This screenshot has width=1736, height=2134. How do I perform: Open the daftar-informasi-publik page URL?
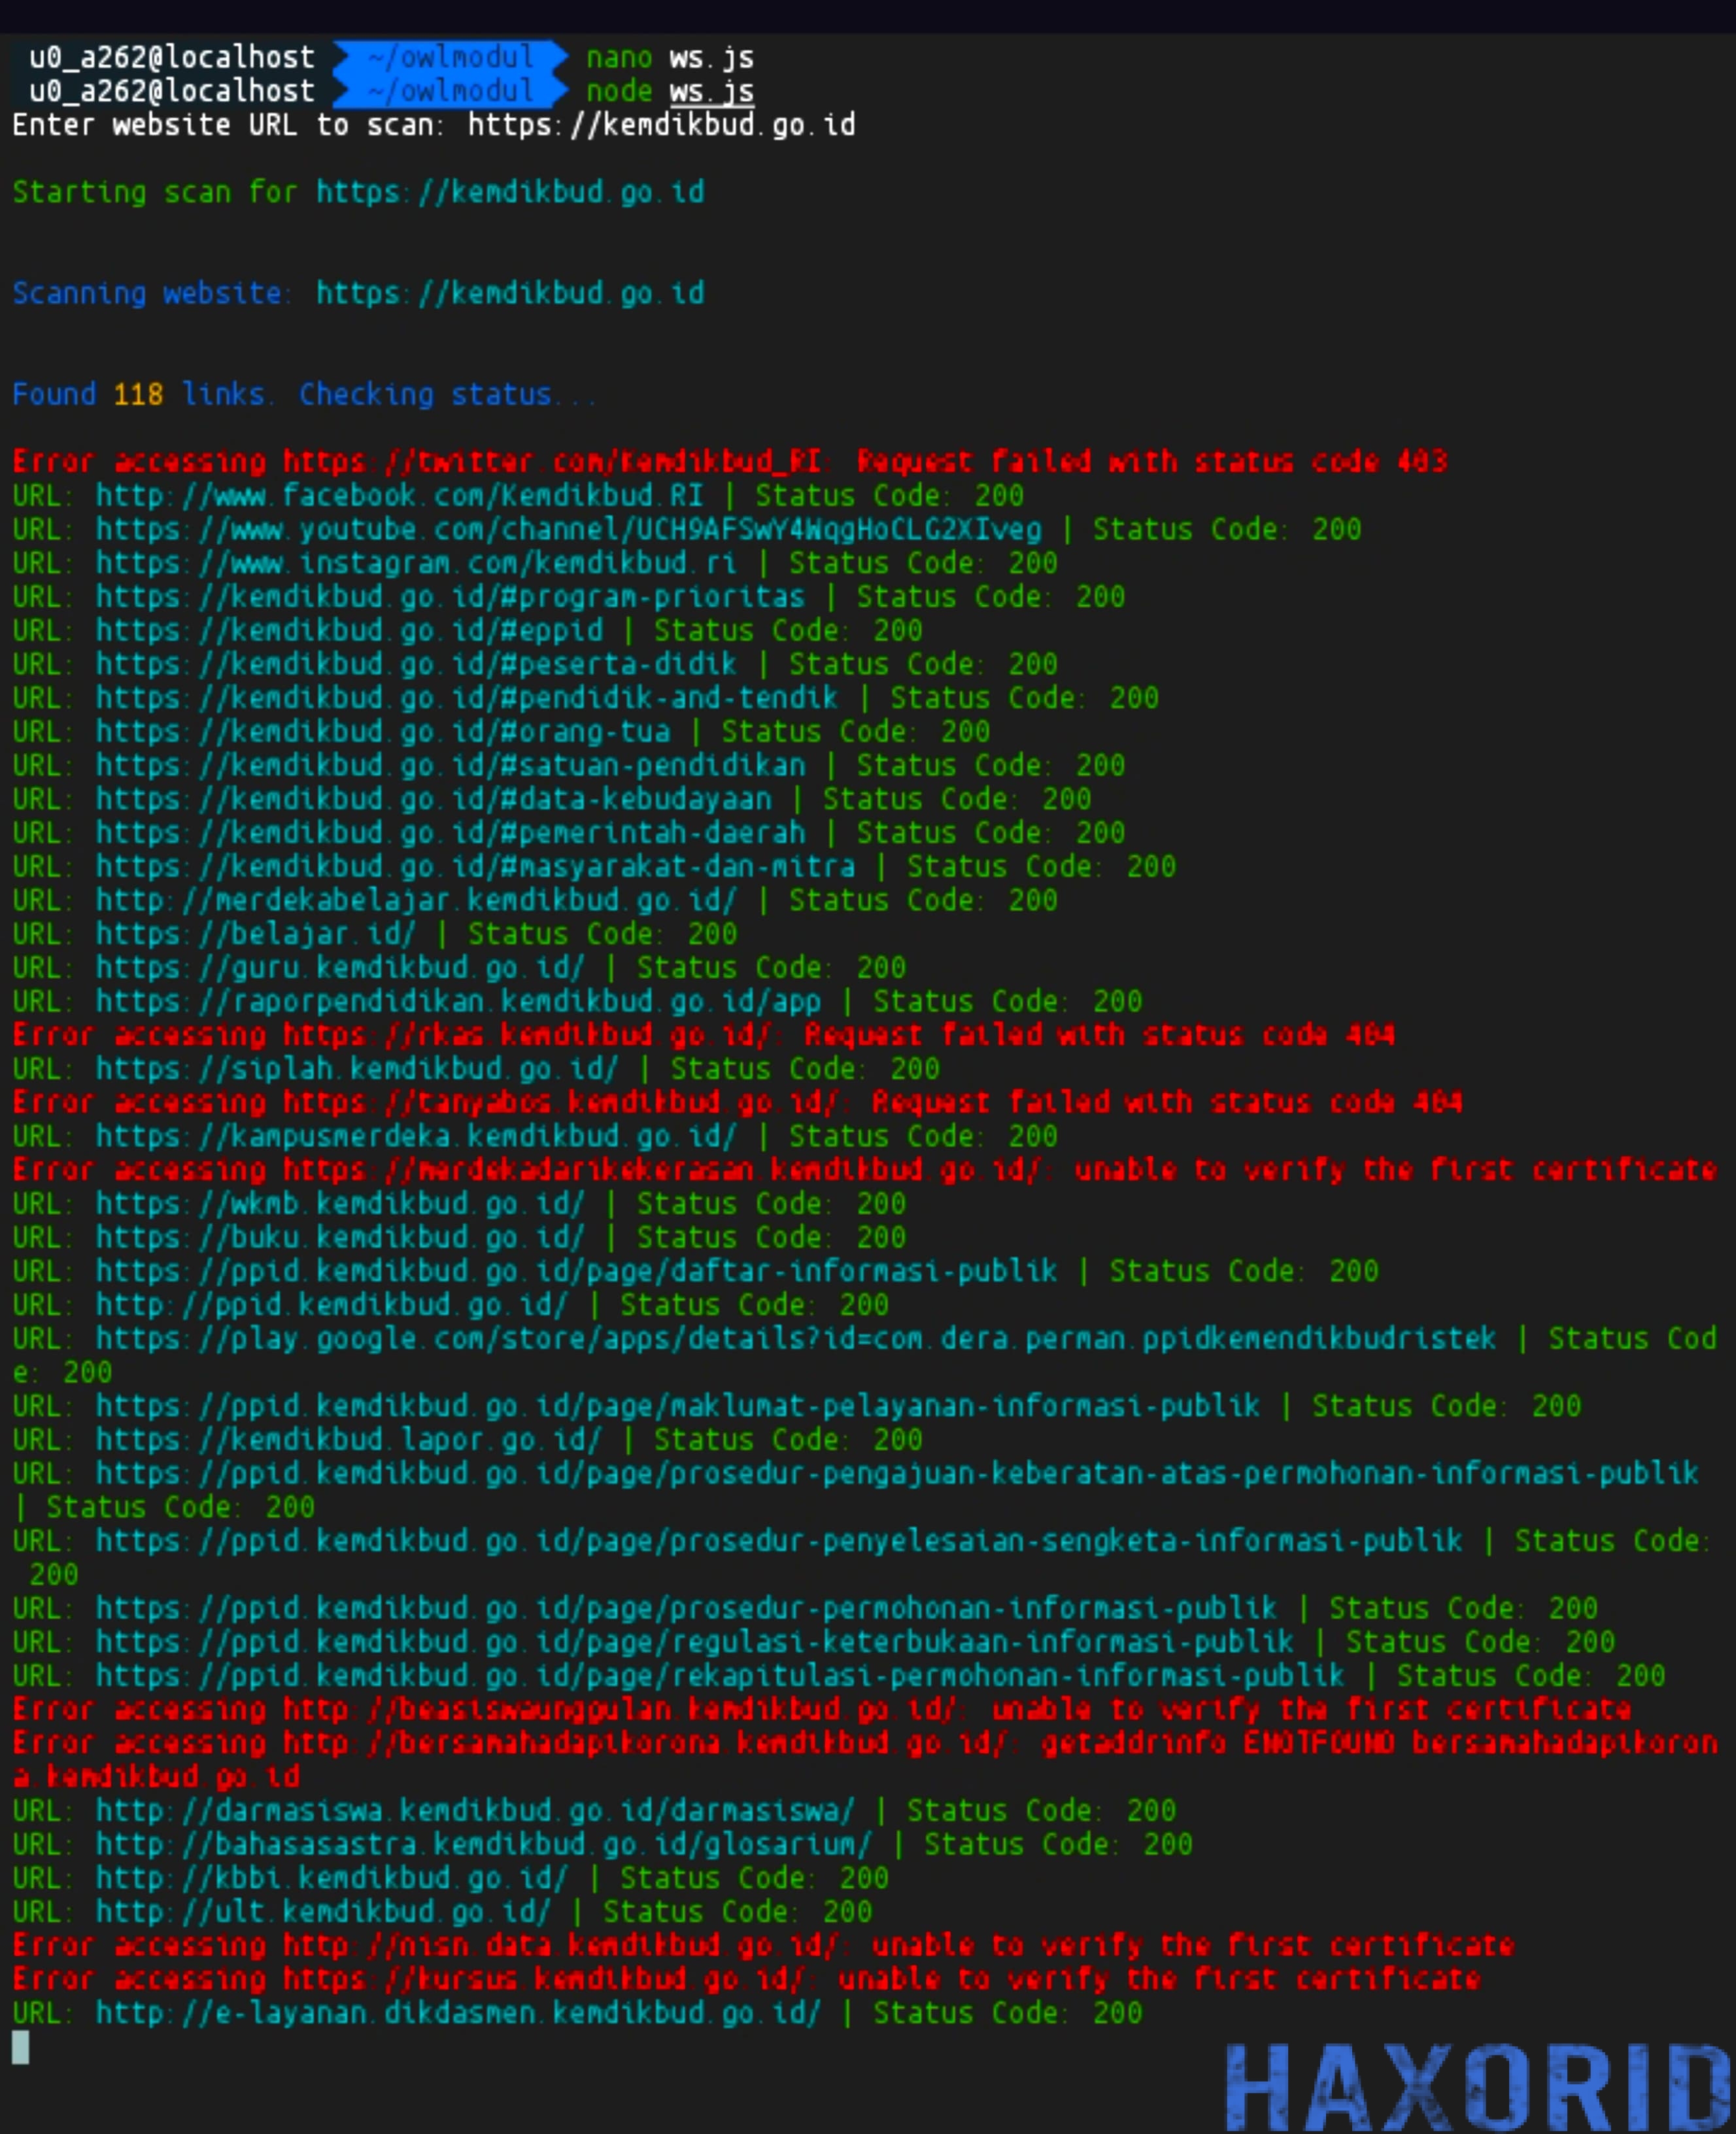click(576, 1272)
